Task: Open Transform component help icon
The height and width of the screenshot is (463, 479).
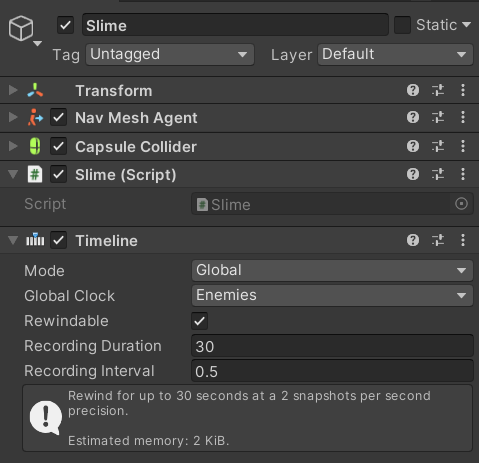Action: tap(413, 90)
